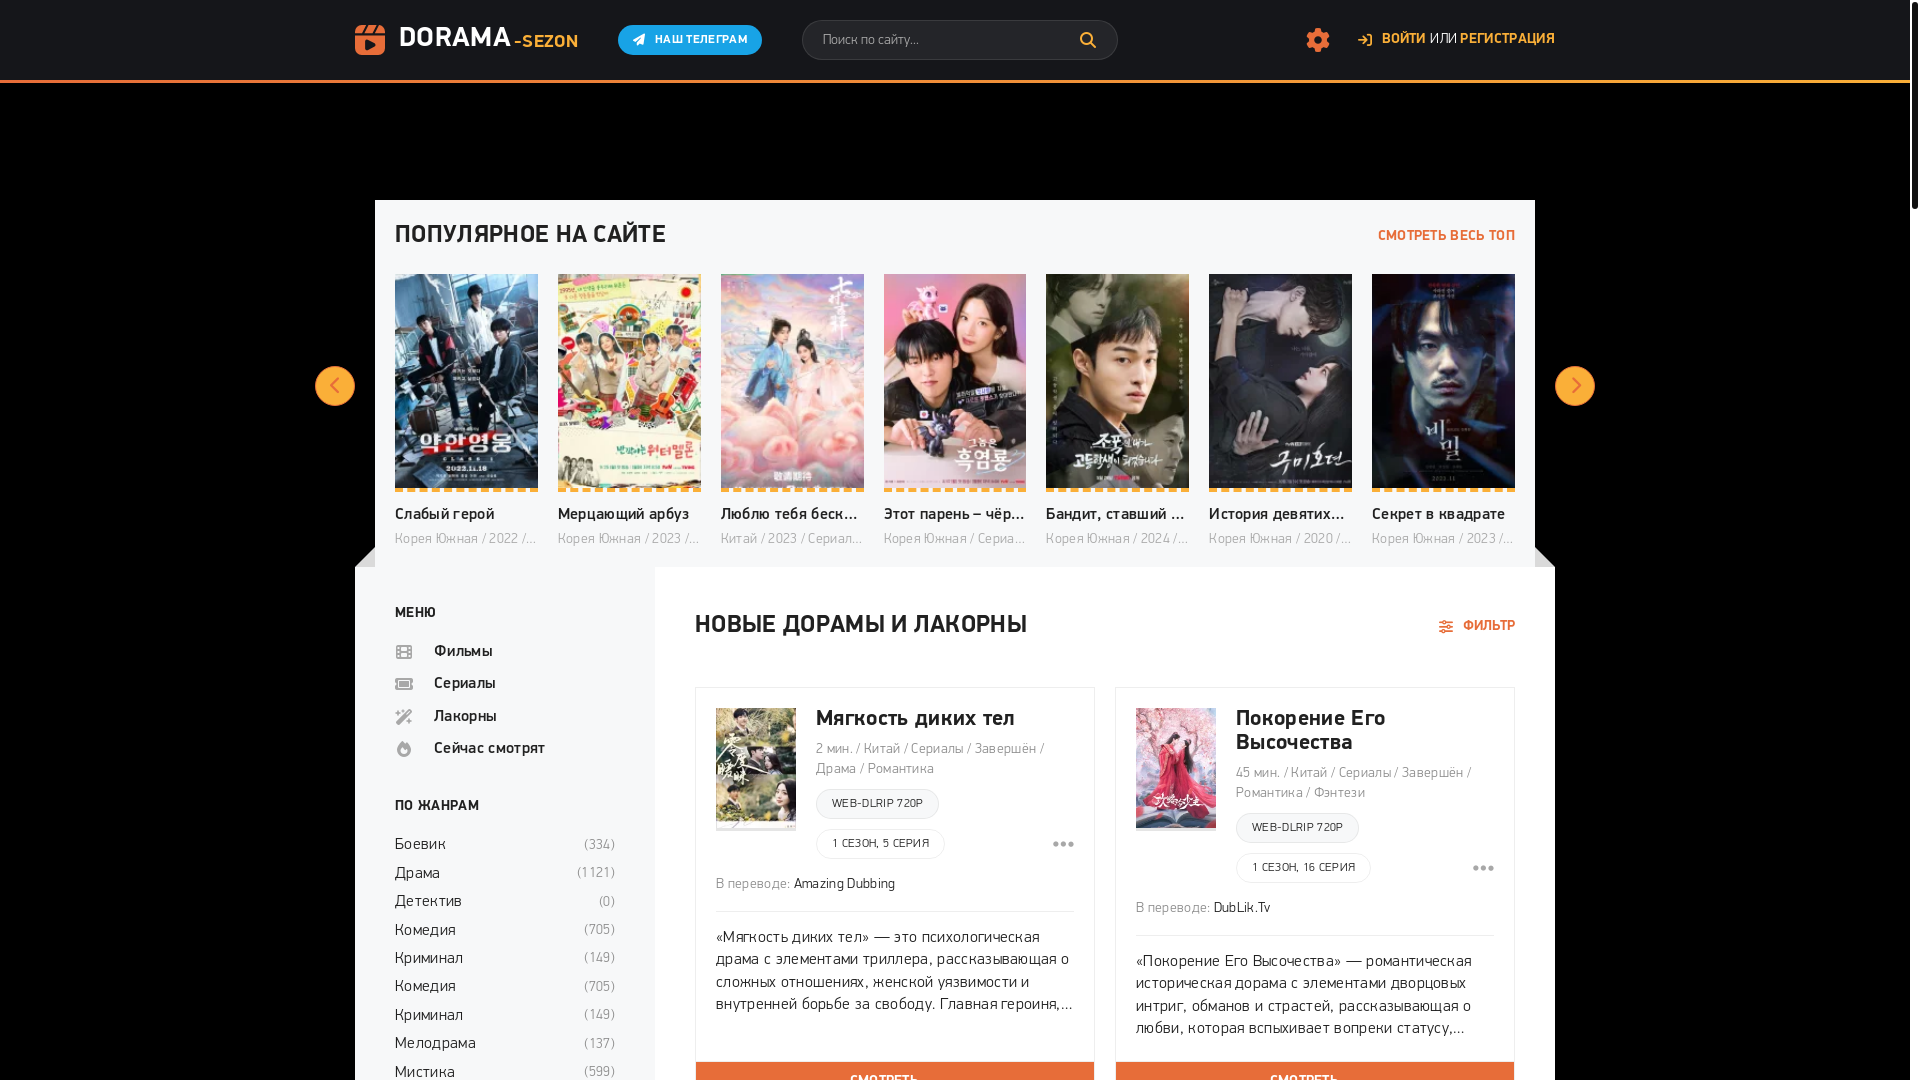Click Фэнтези genre link on Покорение card
Screen dimensions: 1920x1080
coord(1339,793)
